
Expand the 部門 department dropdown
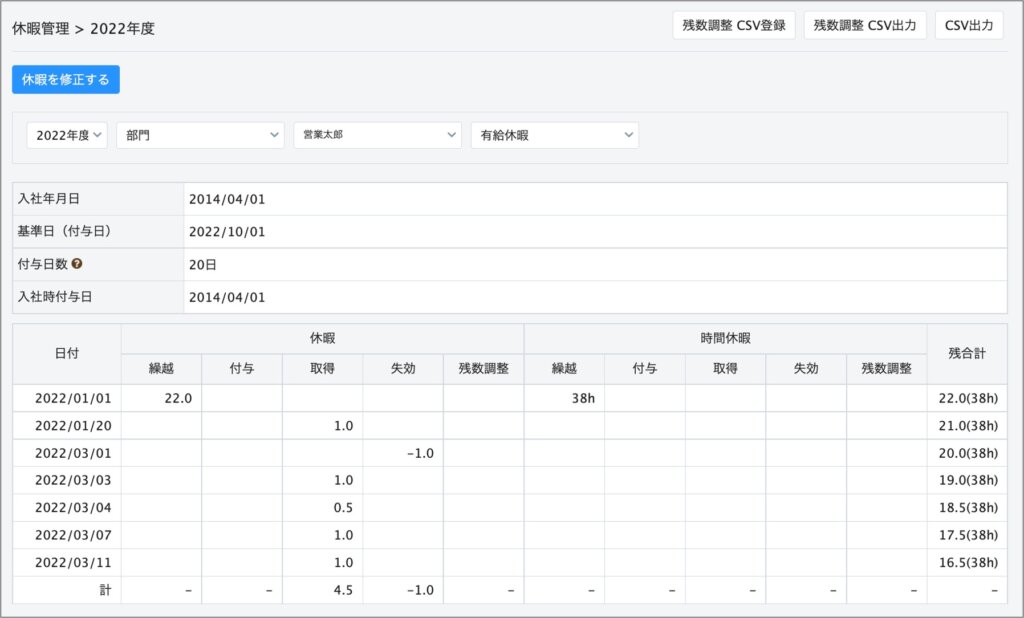[x=200, y=135]
